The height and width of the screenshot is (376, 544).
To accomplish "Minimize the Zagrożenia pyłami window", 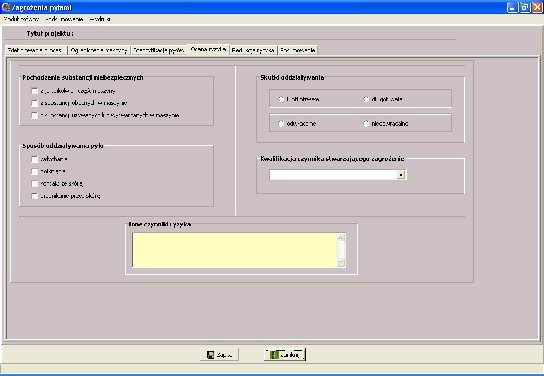I will (x=512, y=7).
